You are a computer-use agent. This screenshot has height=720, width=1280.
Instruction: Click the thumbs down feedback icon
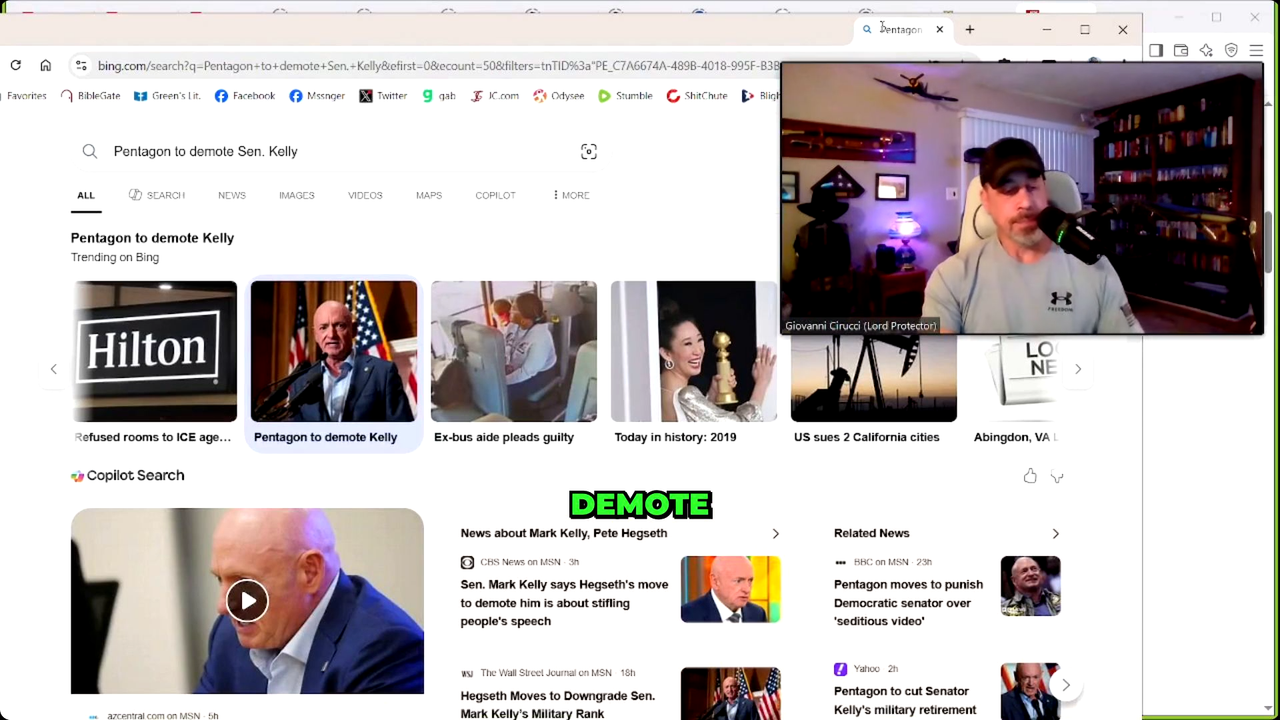(x=1057, y=477)
